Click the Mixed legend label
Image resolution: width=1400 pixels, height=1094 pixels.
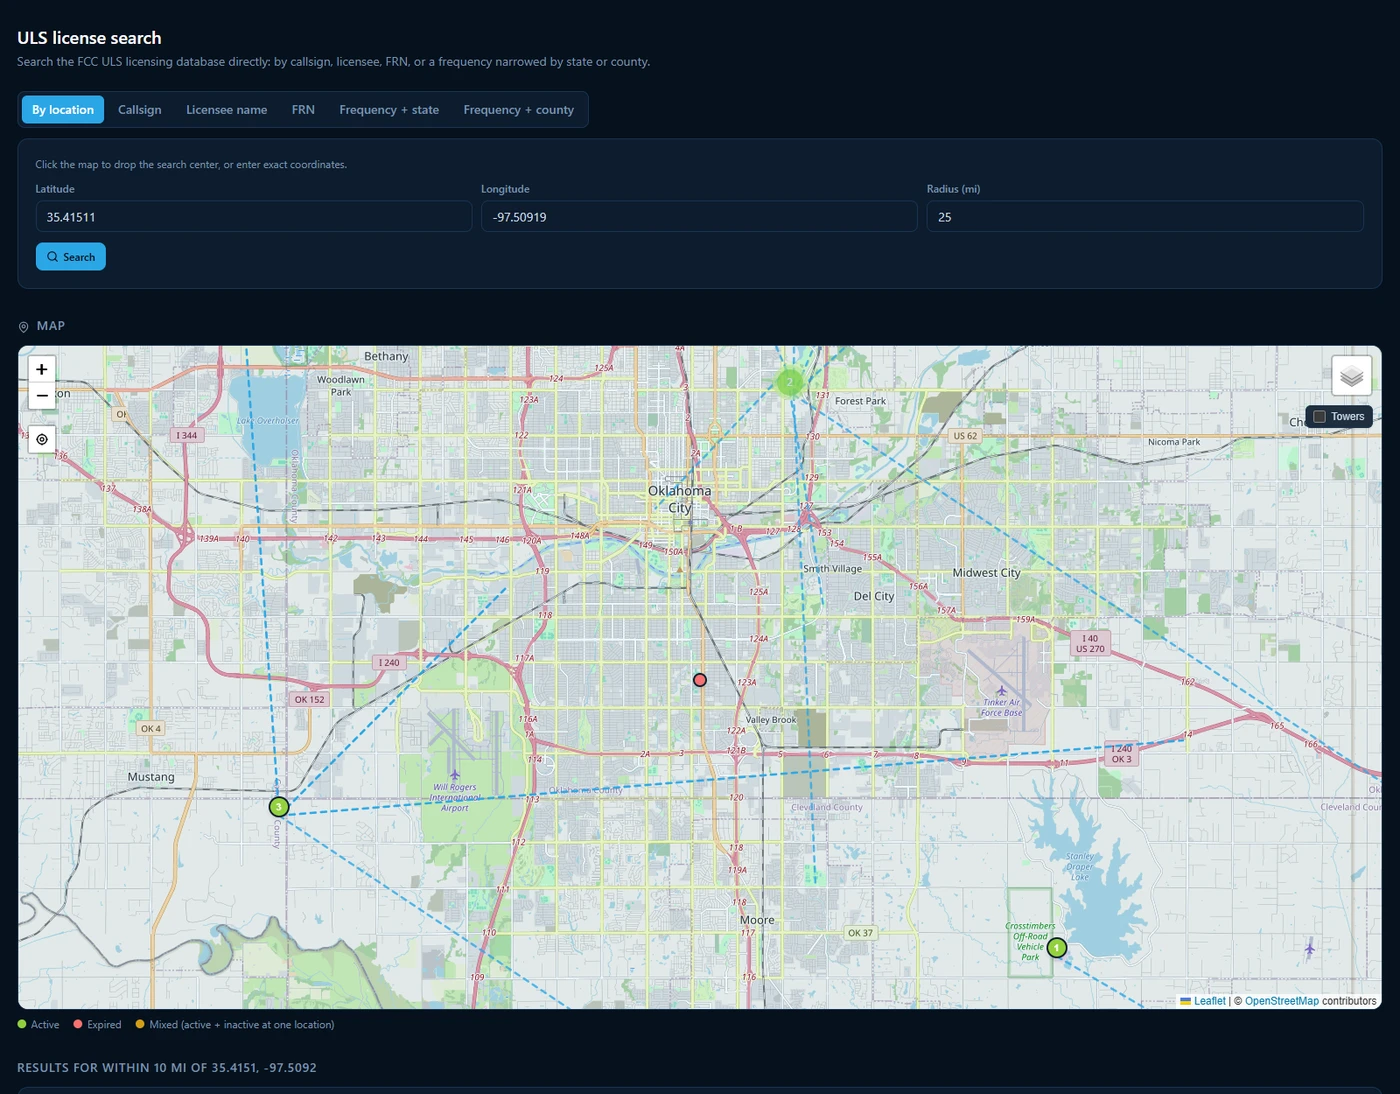[x=242, y=1025]
